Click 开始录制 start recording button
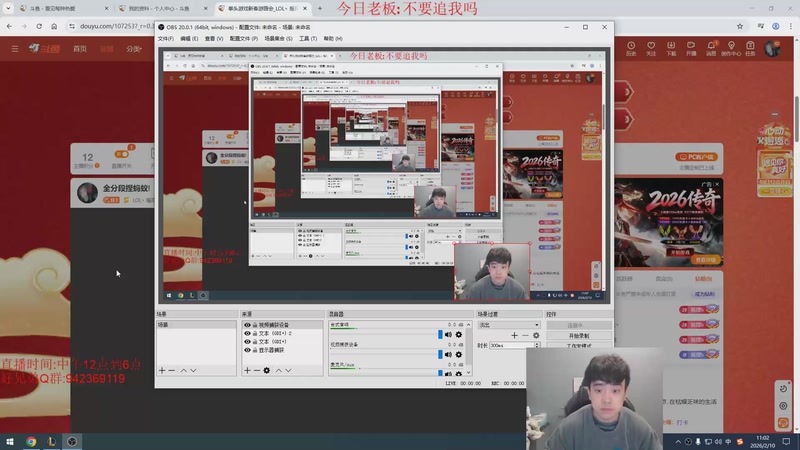 pos(579,336)
